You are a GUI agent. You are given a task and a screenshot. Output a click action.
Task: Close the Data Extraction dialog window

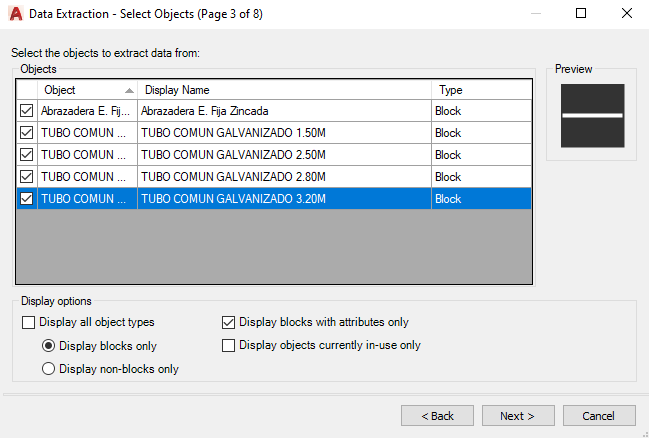point(626,14)
